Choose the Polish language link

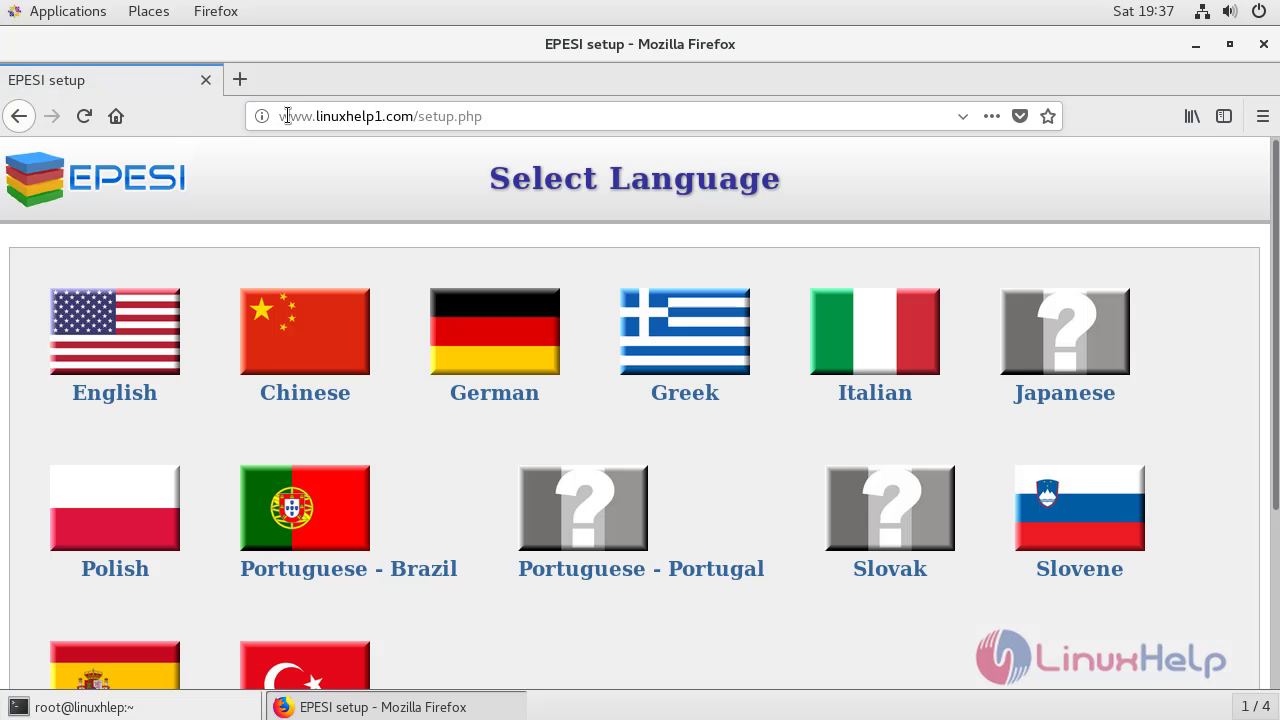[115, 569]
